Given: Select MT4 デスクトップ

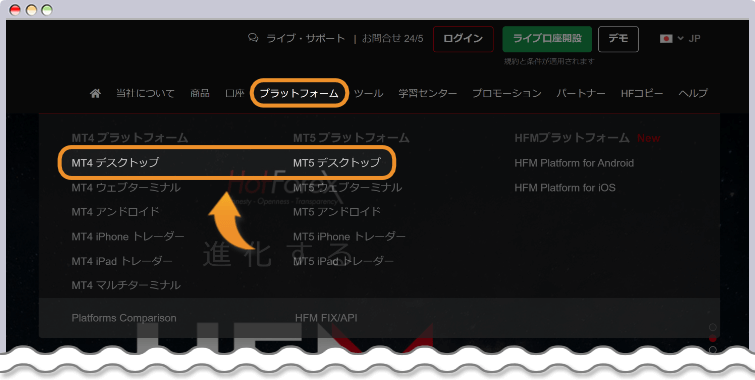Looking at the screenshot, I should coord(115,163).
